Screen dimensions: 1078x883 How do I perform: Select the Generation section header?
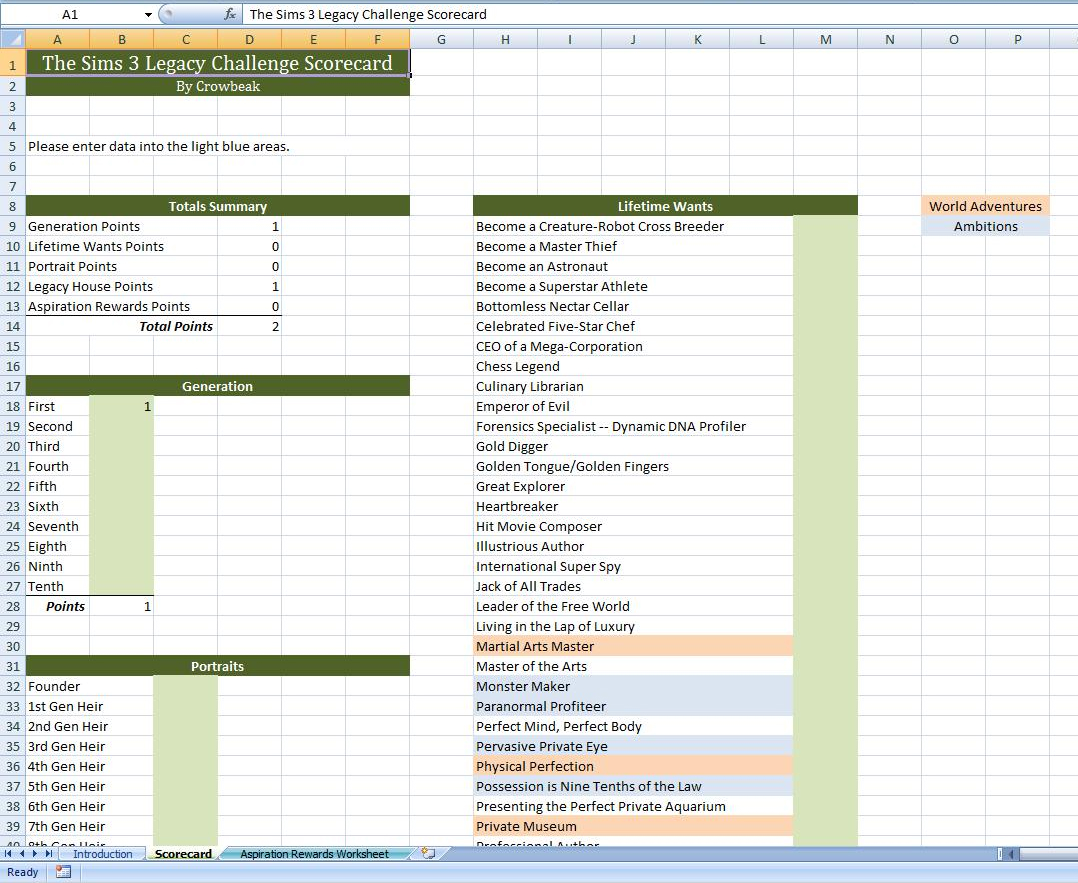click(x=218, y=386)
